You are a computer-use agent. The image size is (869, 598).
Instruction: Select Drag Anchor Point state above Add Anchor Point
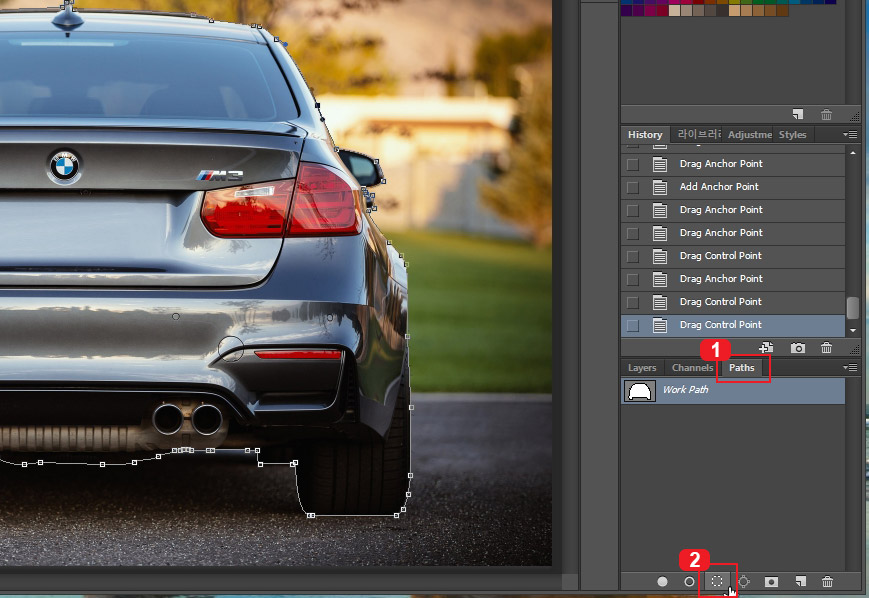pyautogui.click(x=733, y=163)
